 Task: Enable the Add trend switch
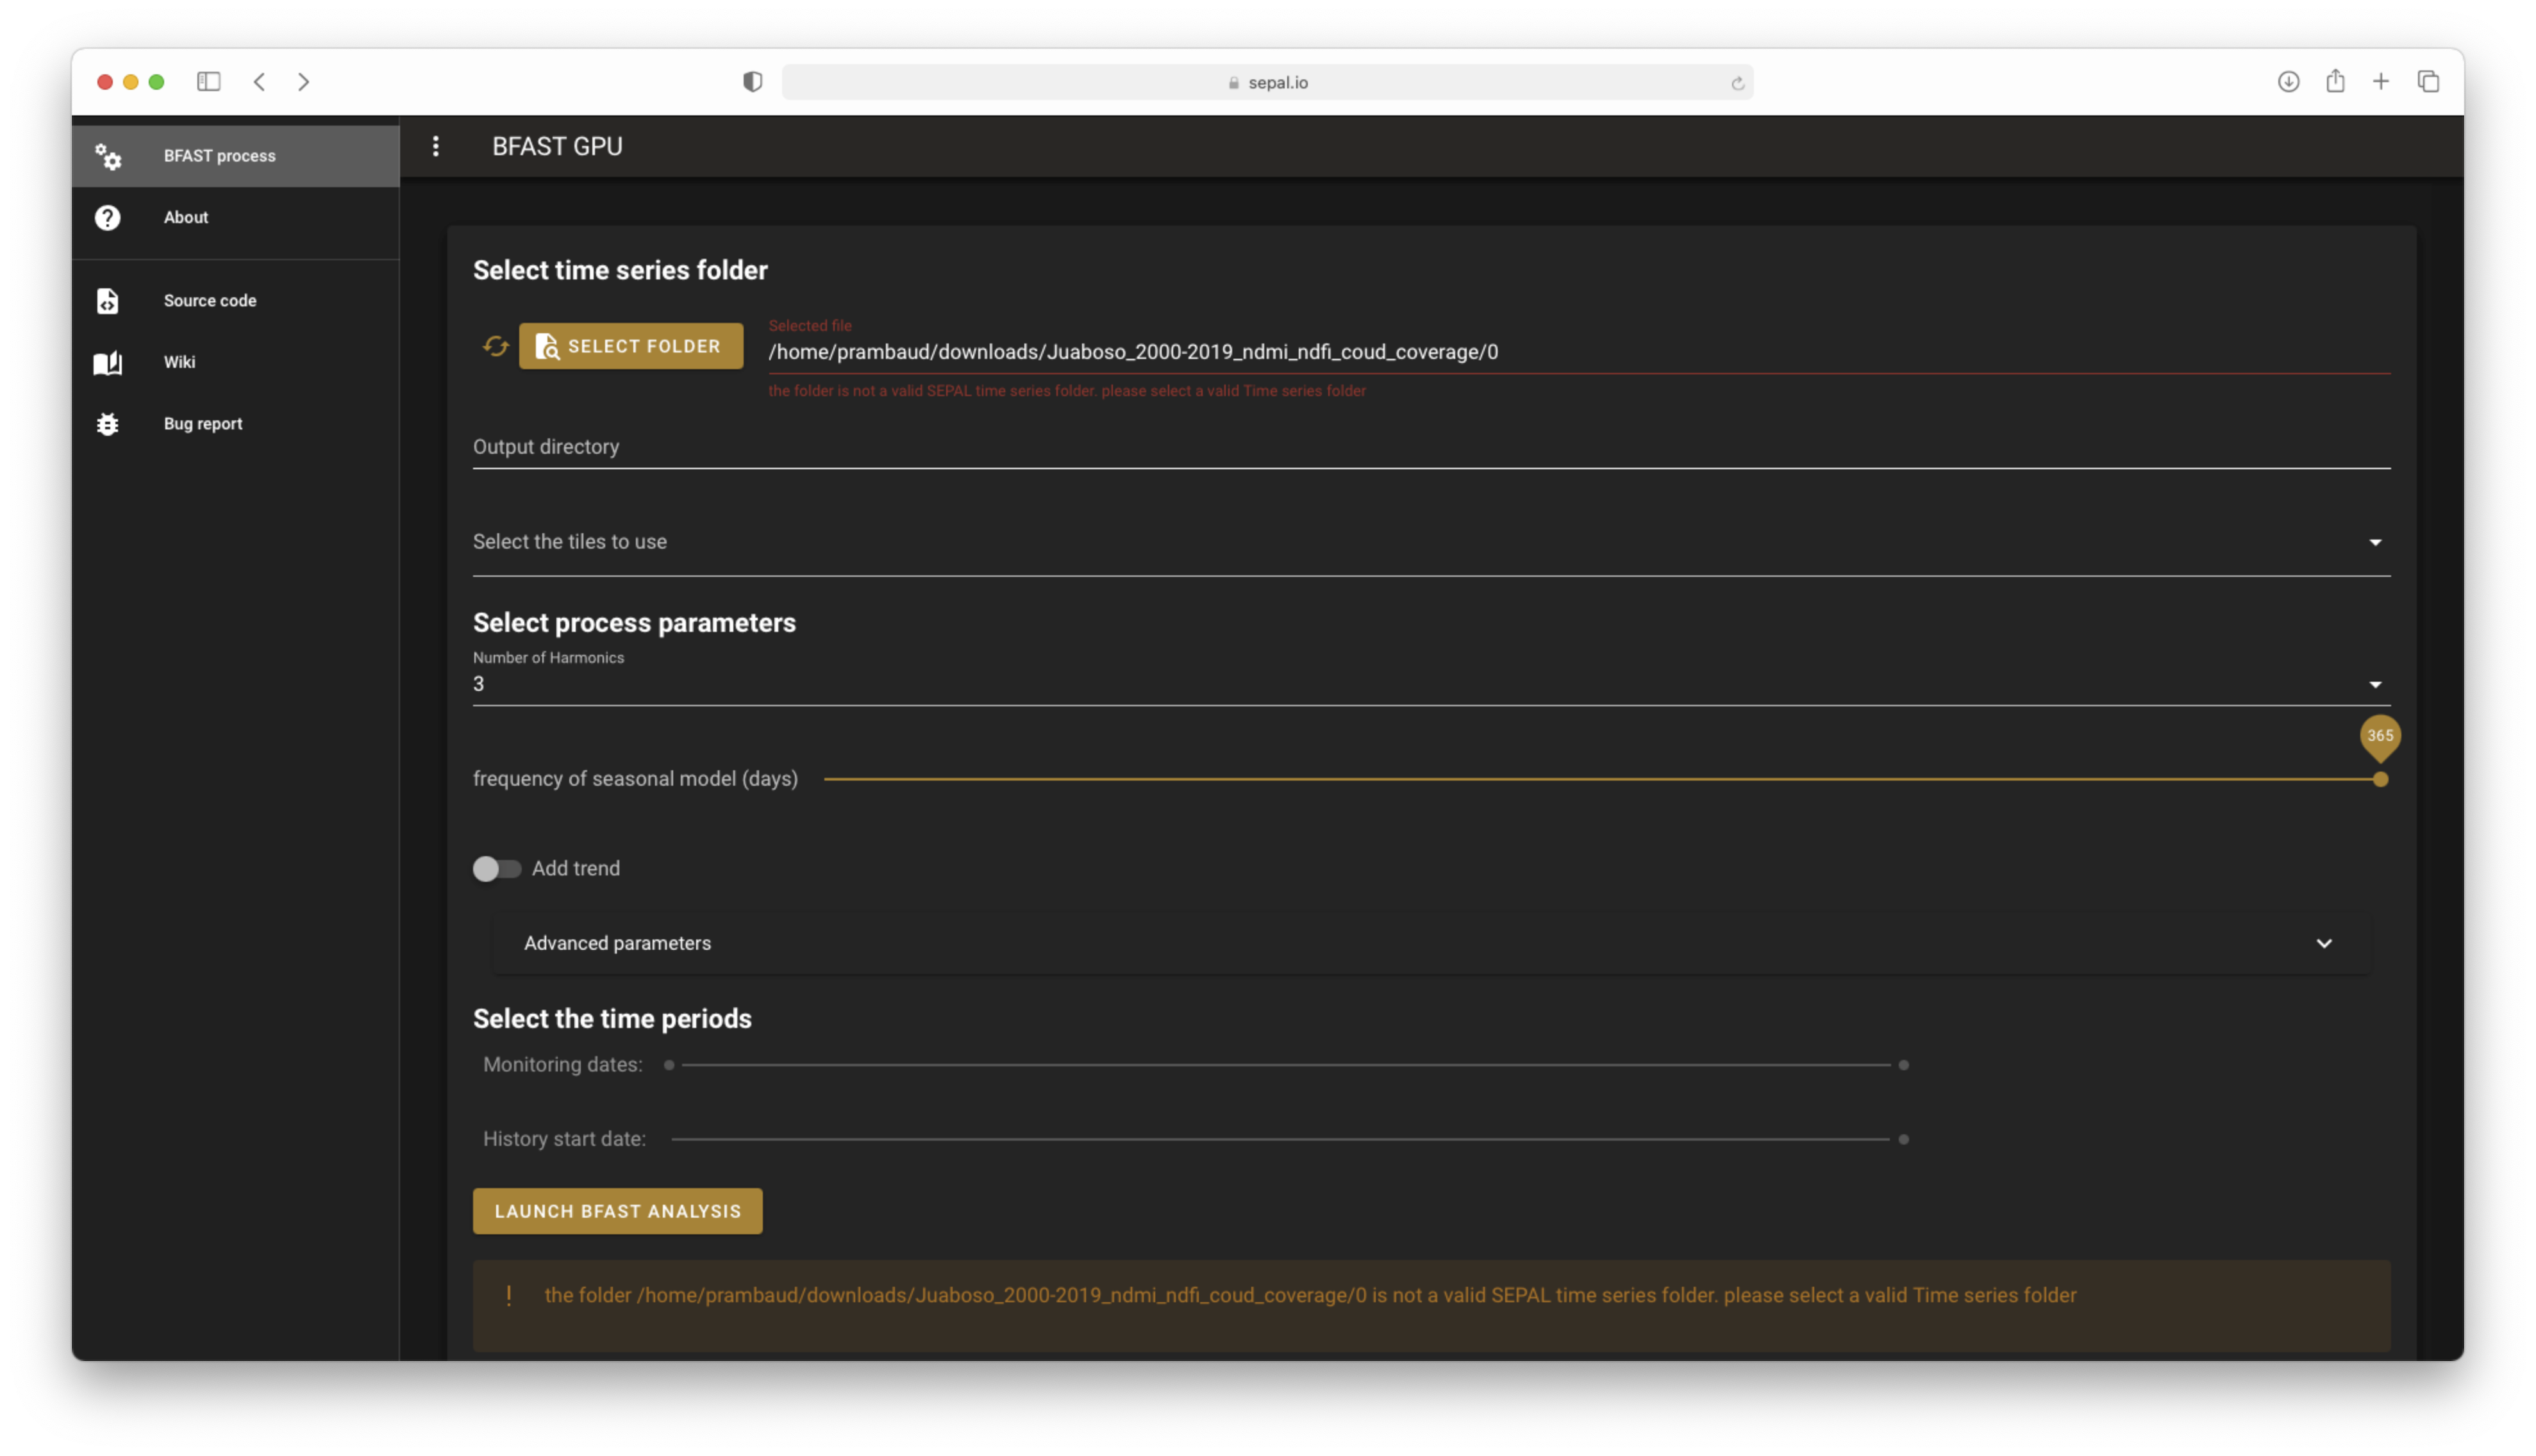tap(497, 868)
